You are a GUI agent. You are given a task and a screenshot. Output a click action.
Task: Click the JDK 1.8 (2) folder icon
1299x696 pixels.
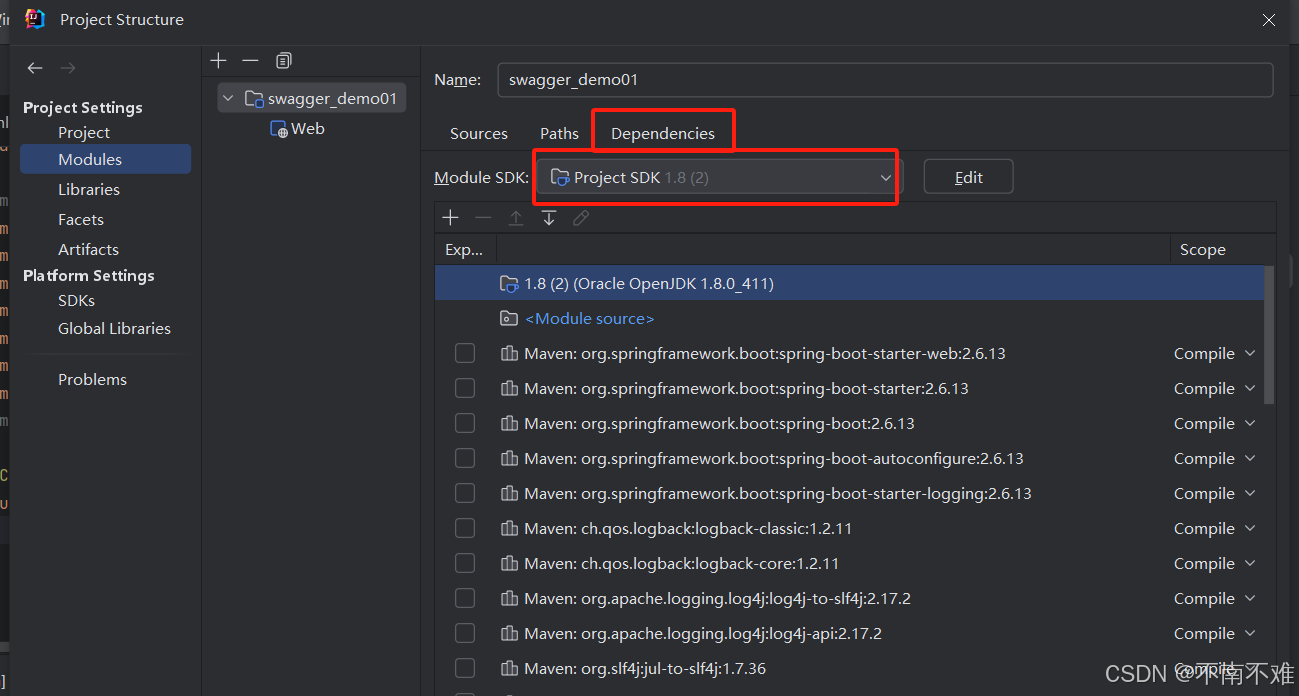[x=509, y=284]
